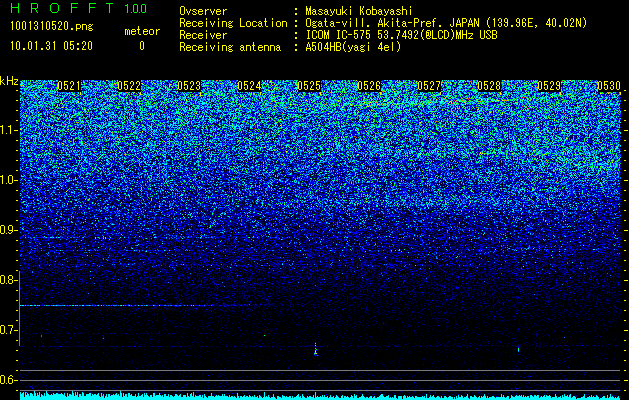Click the Receiver label

click(203, 35)
